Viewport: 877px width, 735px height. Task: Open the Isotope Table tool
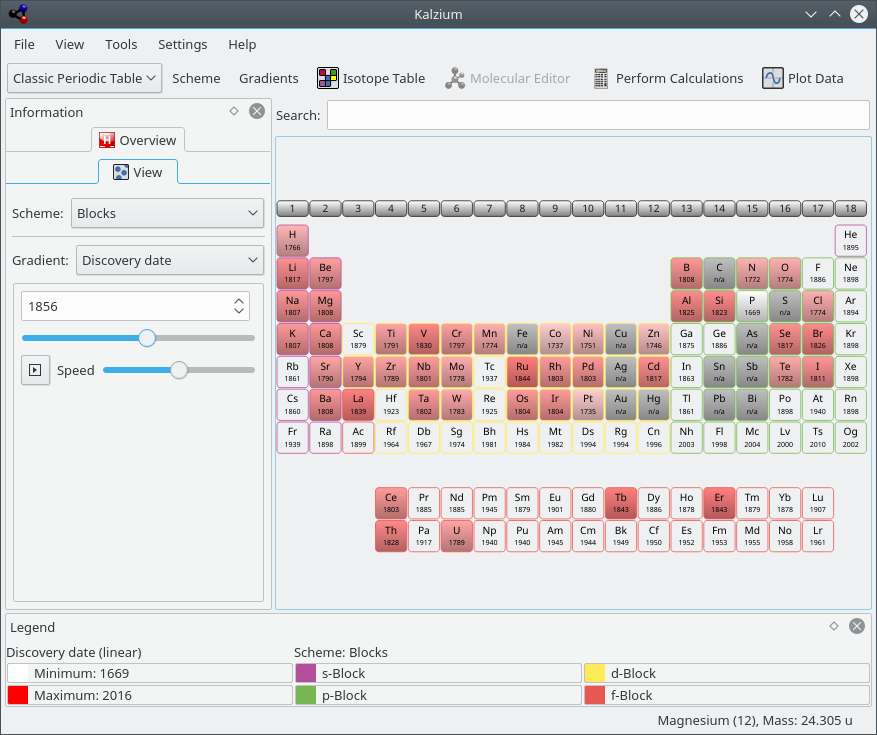pos(371,78)
